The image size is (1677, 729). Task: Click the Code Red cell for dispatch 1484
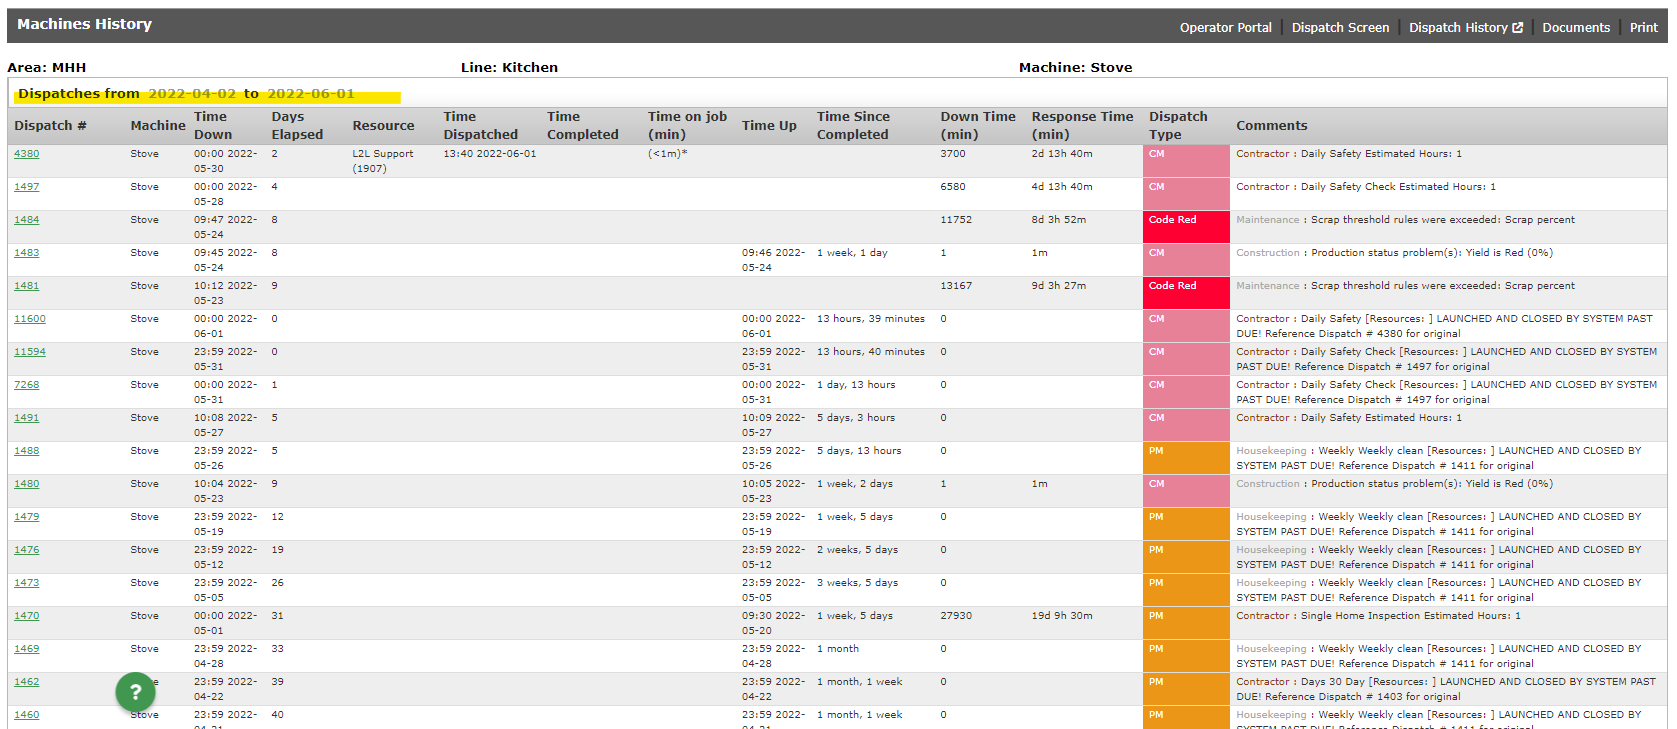pyautogui.click(x=1186, y=227)
